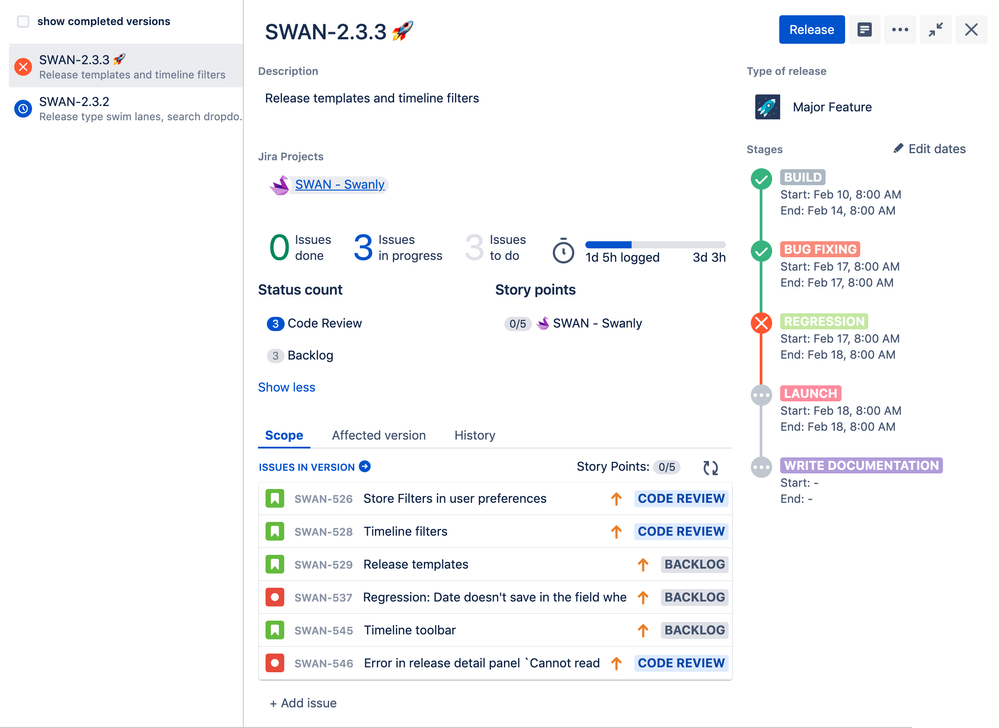
Task: Click red failed status icon of SWAN-2.3.3
Action: pos(23,66)
